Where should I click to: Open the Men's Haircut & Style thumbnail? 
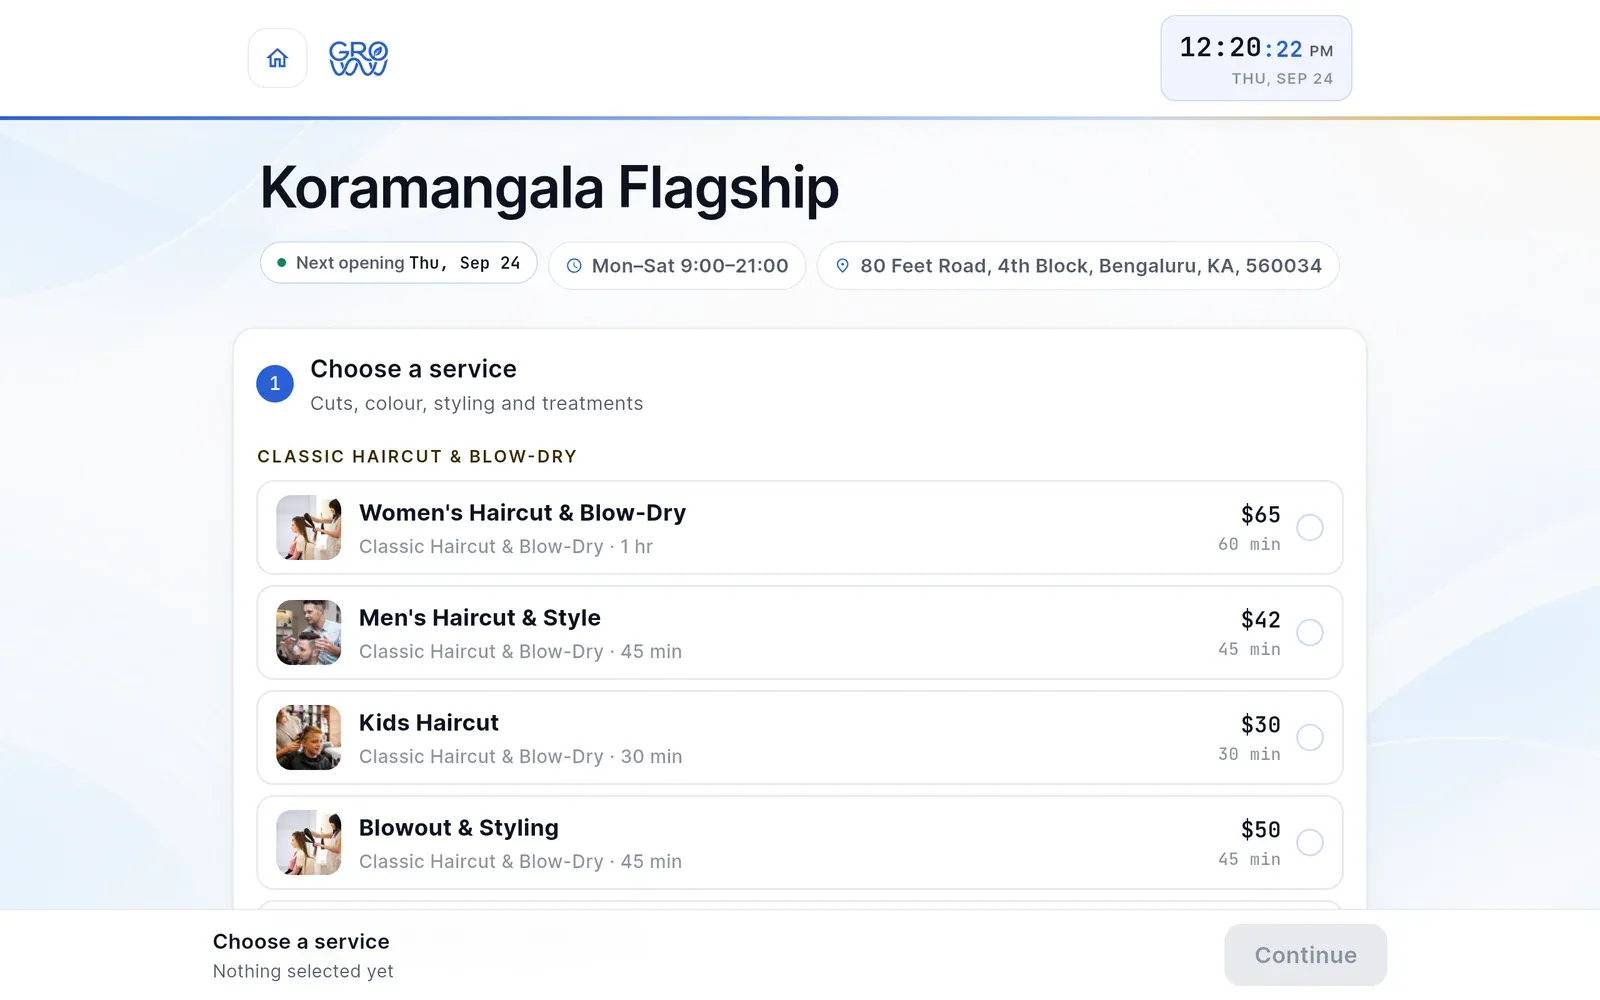click(x=308, y=632)
